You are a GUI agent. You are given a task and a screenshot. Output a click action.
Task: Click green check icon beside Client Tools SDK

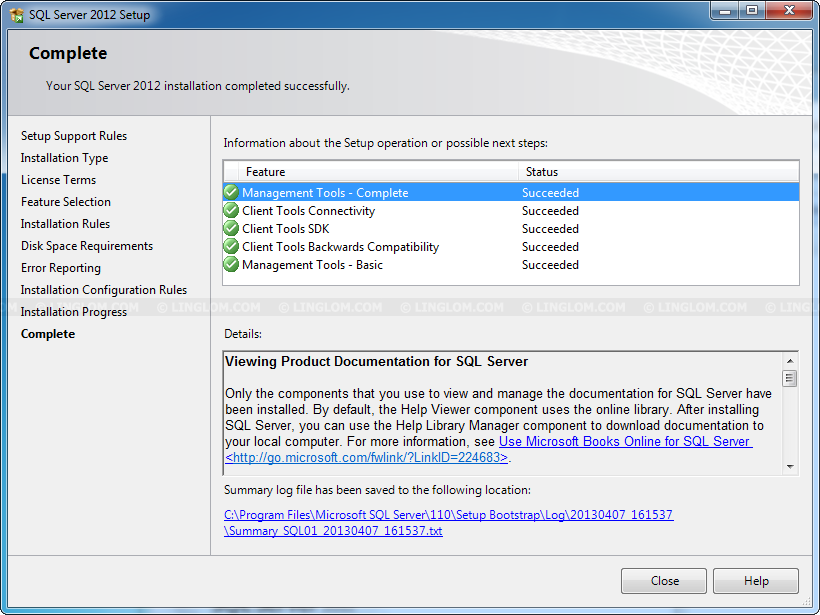click(x=231, y=229)
